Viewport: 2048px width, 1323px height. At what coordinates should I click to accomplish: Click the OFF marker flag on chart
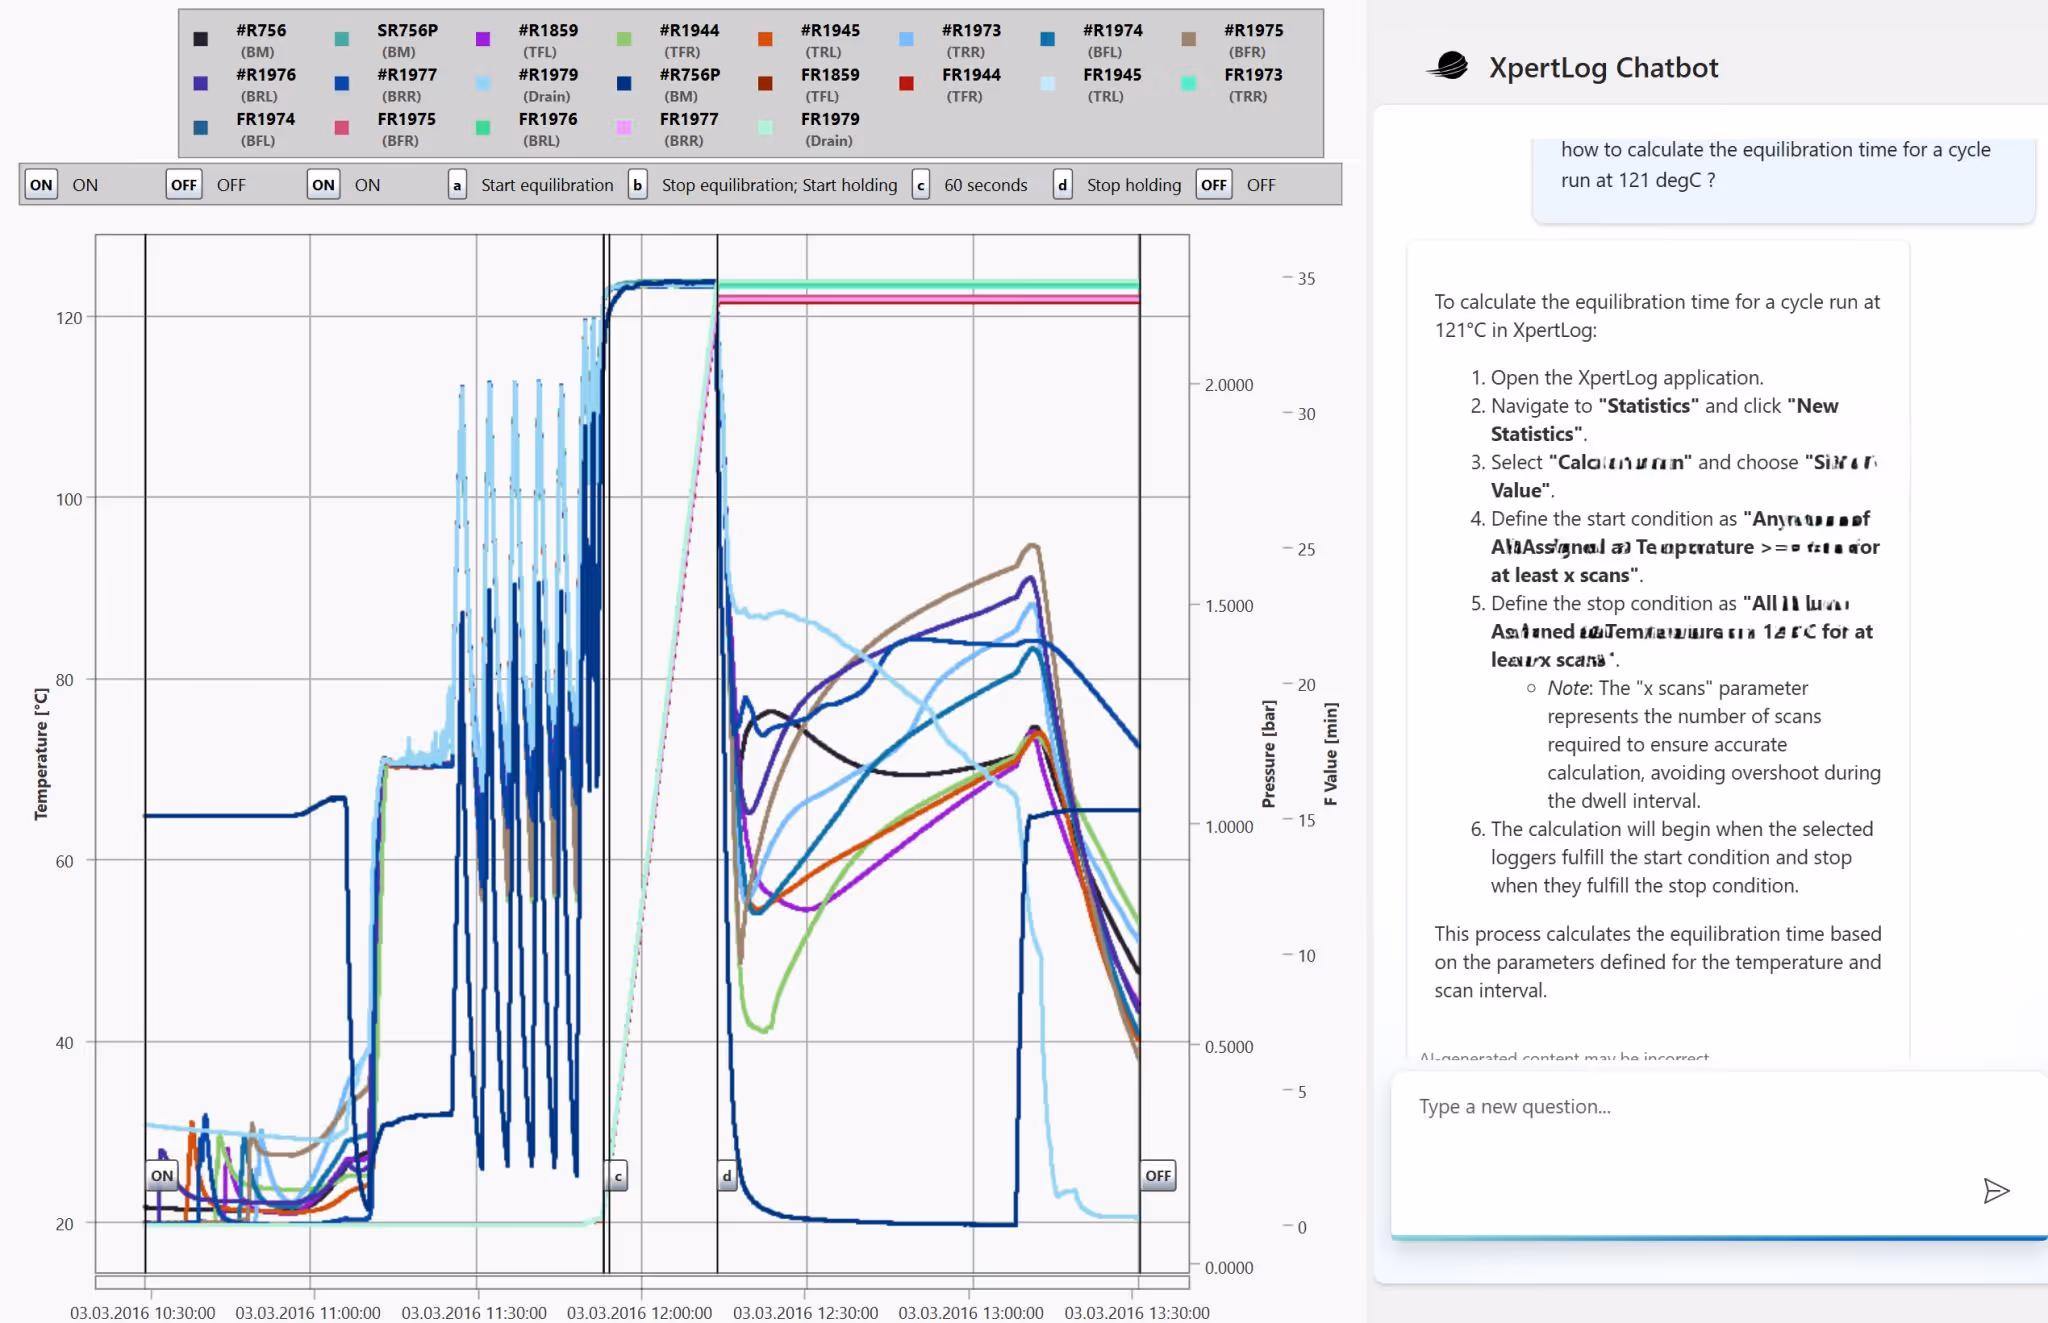[1158, 1175]
